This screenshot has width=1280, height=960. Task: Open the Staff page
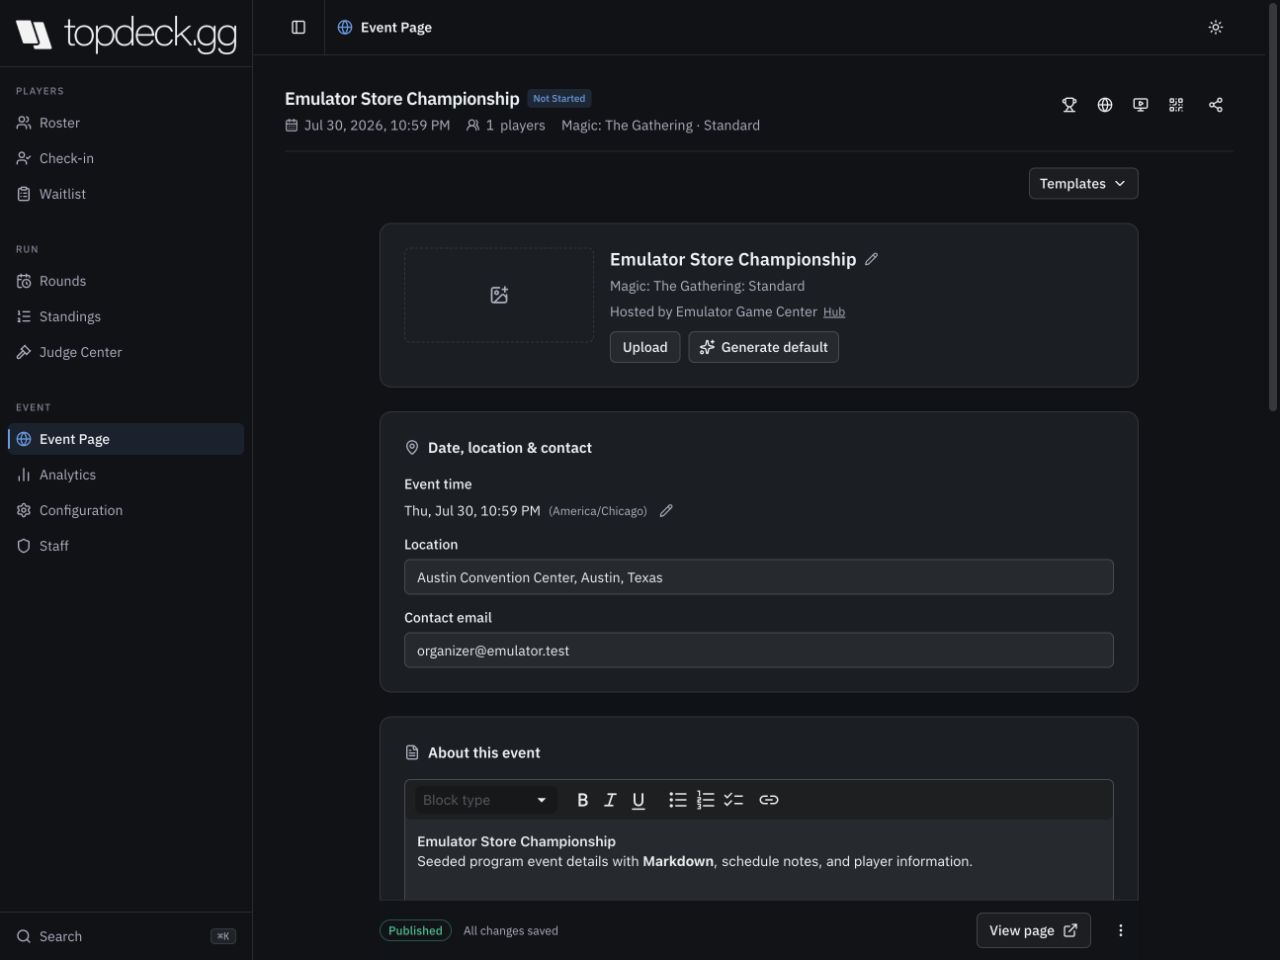(126, 546)
